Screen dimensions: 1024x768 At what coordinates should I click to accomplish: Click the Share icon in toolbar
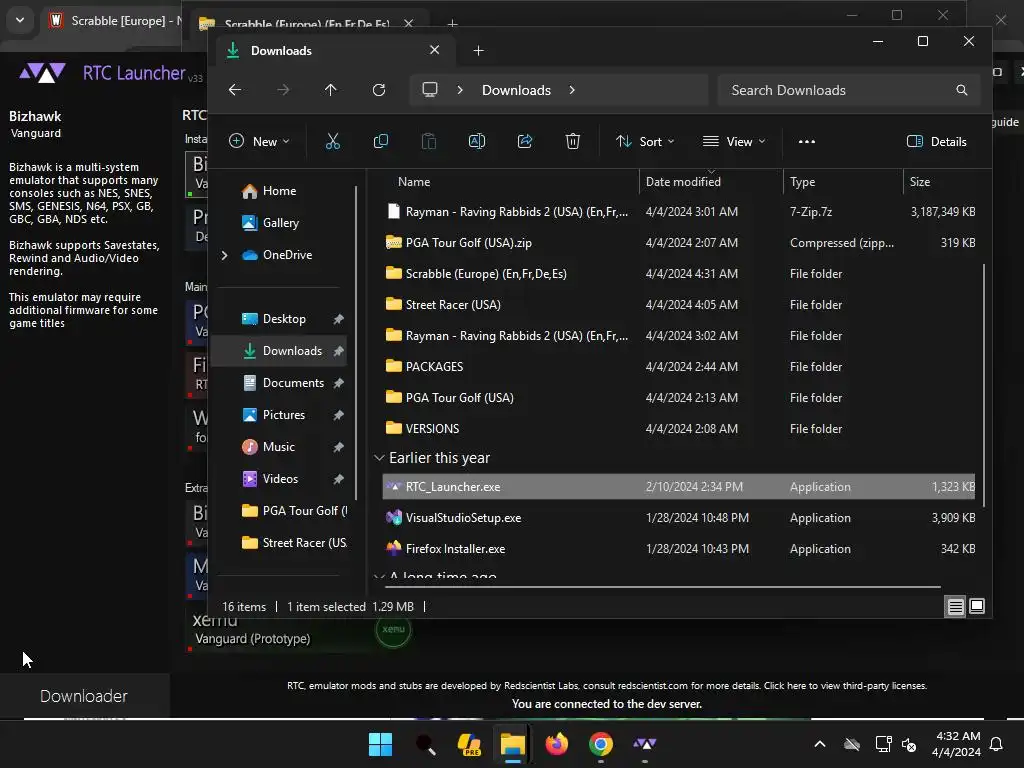(x=525, y=141)
